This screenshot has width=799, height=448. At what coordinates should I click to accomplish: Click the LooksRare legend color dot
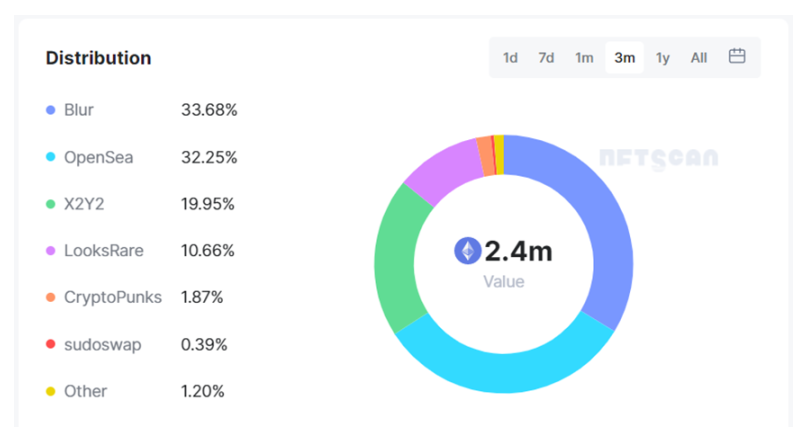tap(50, 251)
